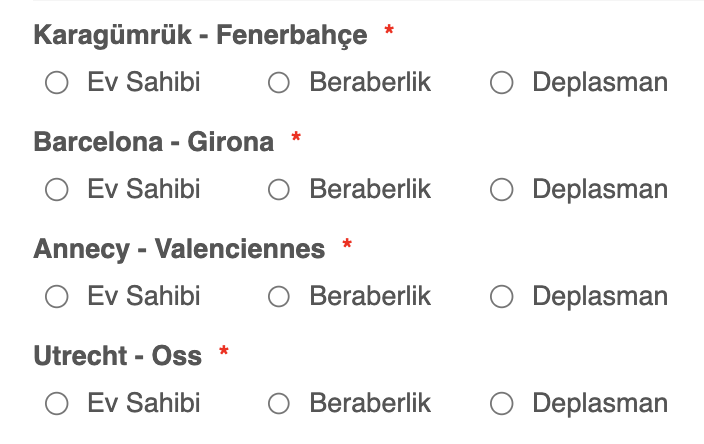The height and width of the screenshot is (444, 704).
Task: Choose Beraberlik for Annecy - Valenciennes
Action: [x=279, y=296]
